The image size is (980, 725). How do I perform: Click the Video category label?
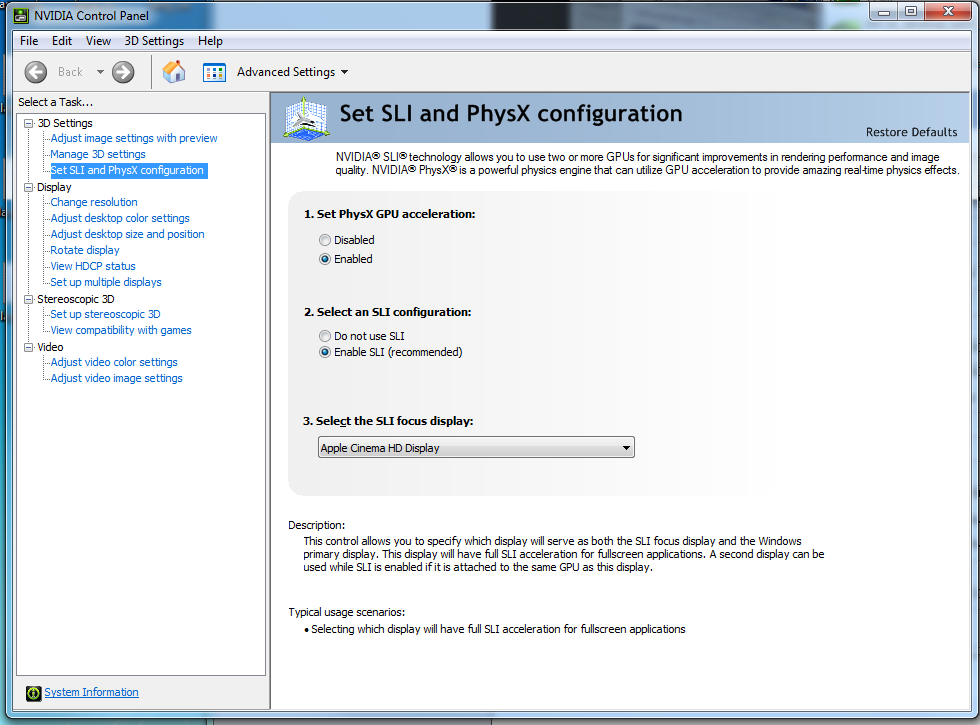50,347
